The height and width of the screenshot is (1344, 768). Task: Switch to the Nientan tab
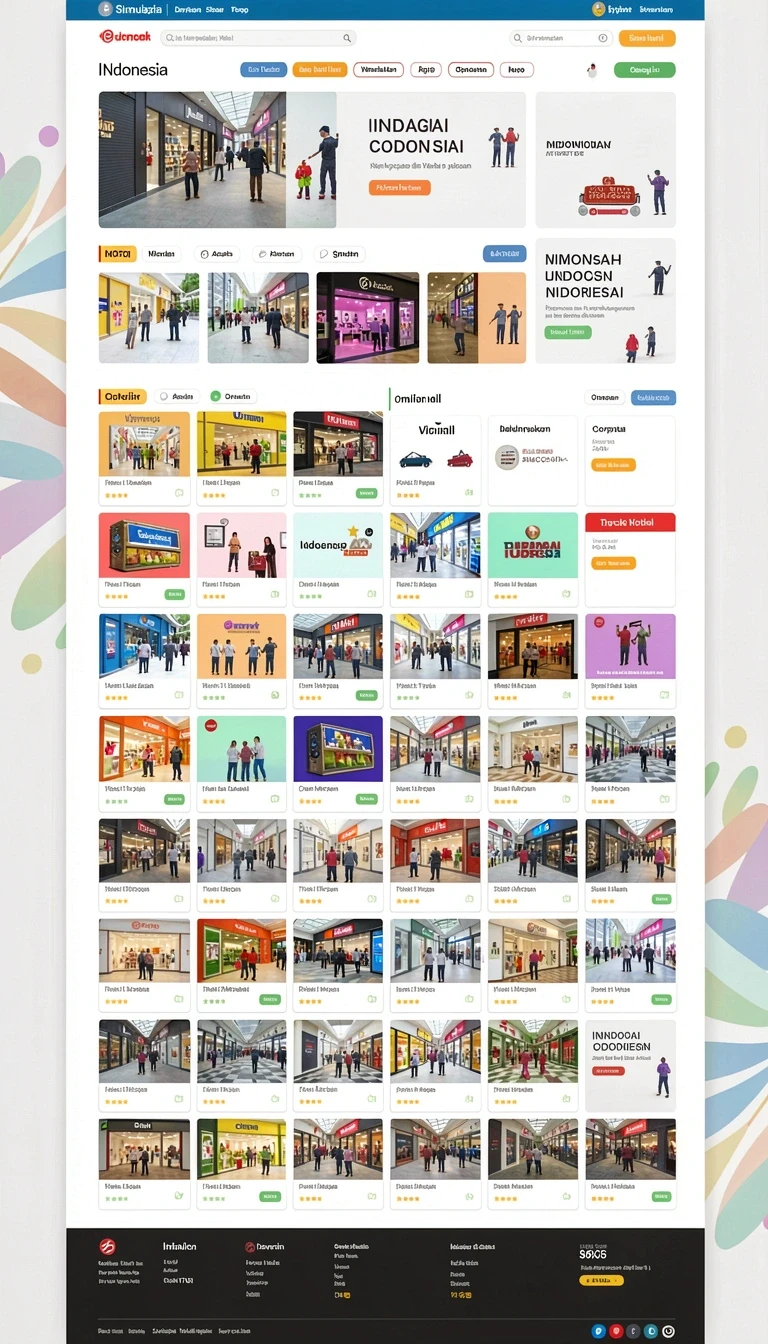[x=162, y=254]
